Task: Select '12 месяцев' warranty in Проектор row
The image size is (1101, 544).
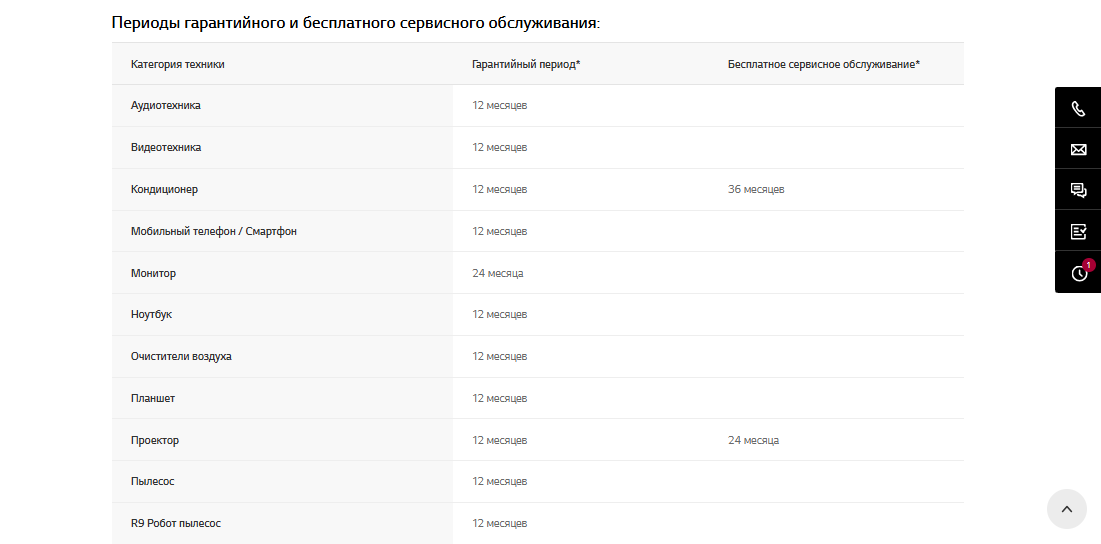Action: (499, 440)
